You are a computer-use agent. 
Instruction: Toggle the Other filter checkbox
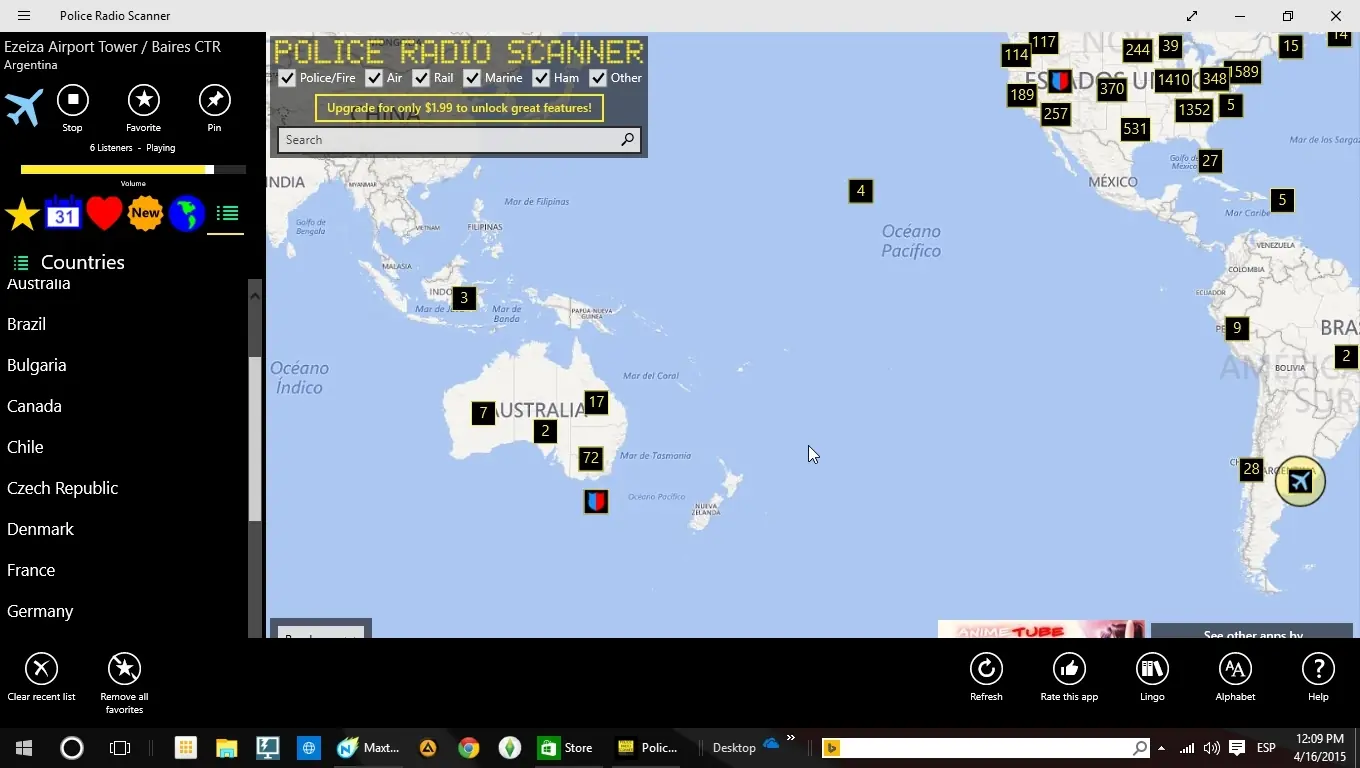(x=598, y=78)
